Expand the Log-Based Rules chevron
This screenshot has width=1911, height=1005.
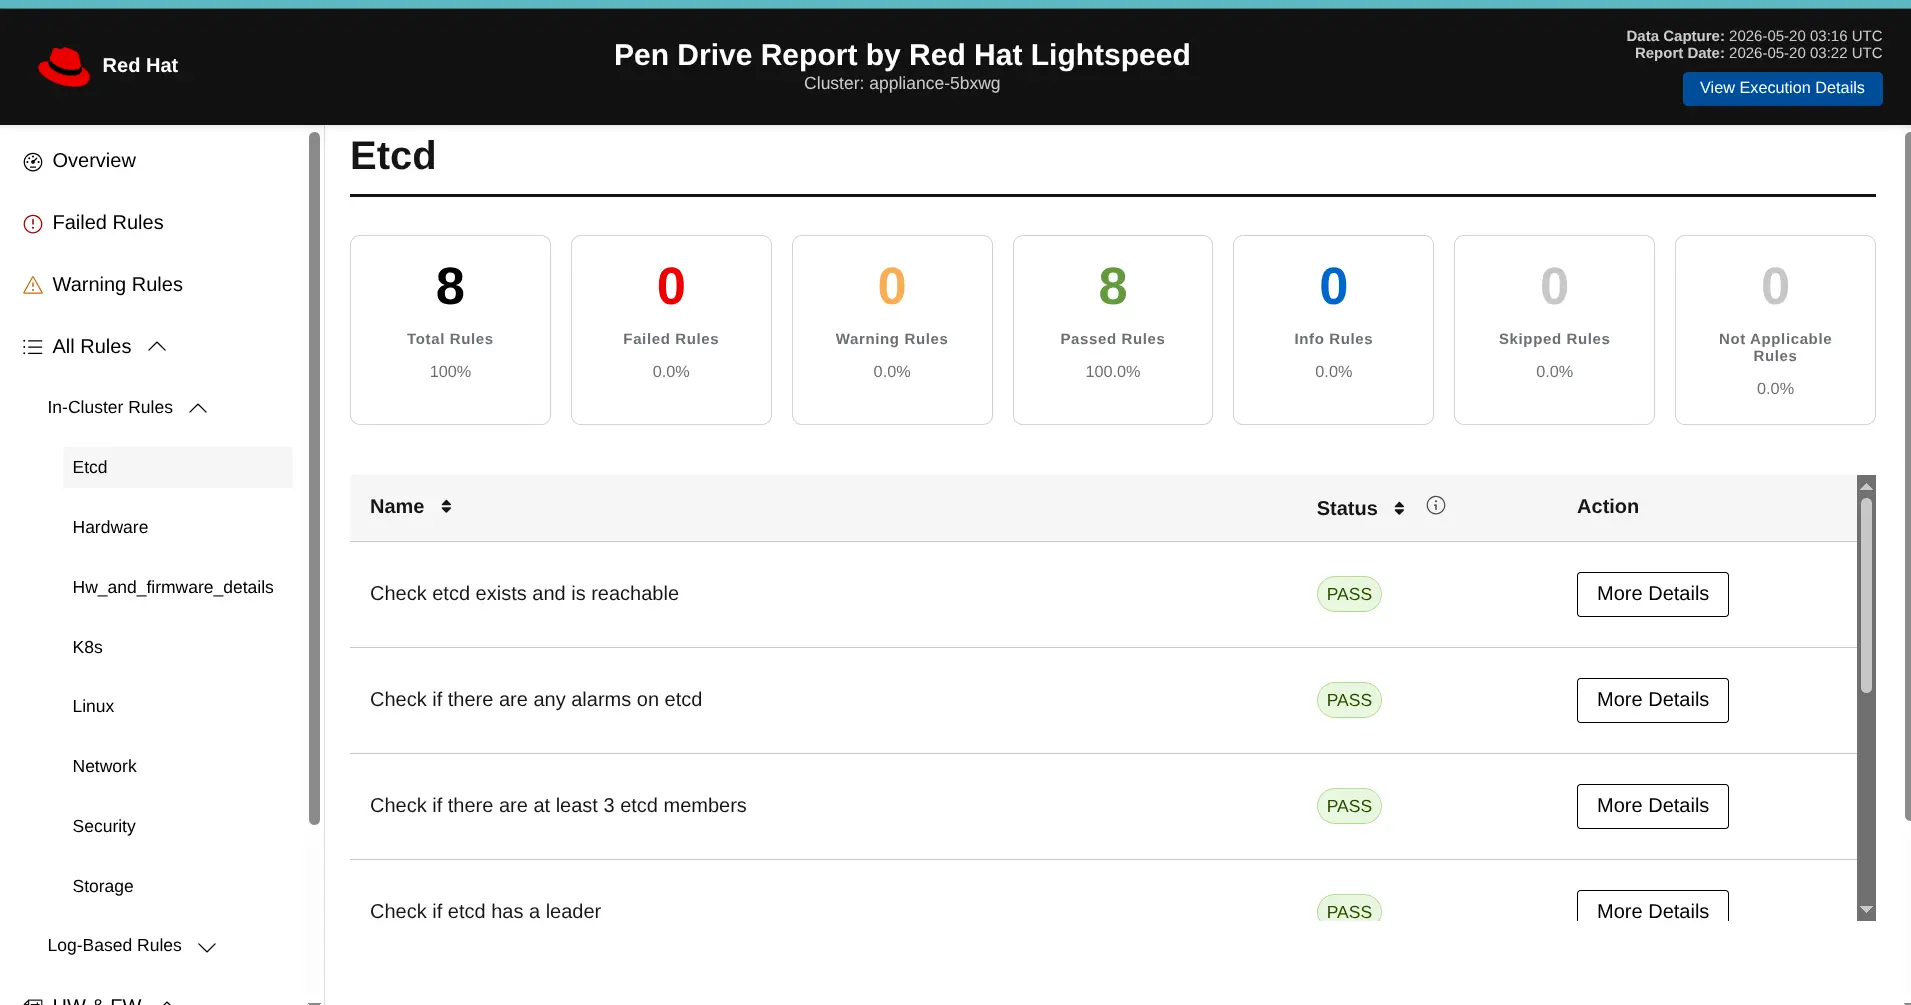click(207, 947)
